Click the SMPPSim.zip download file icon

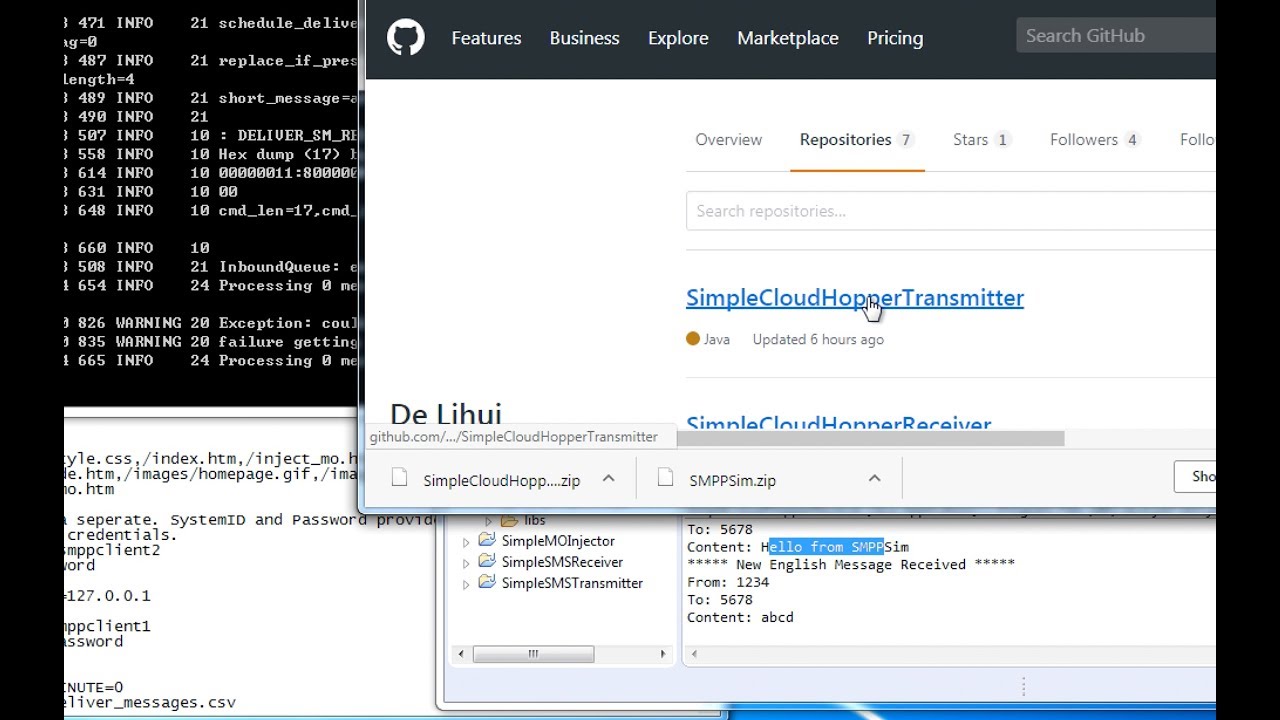click(665, 479)
